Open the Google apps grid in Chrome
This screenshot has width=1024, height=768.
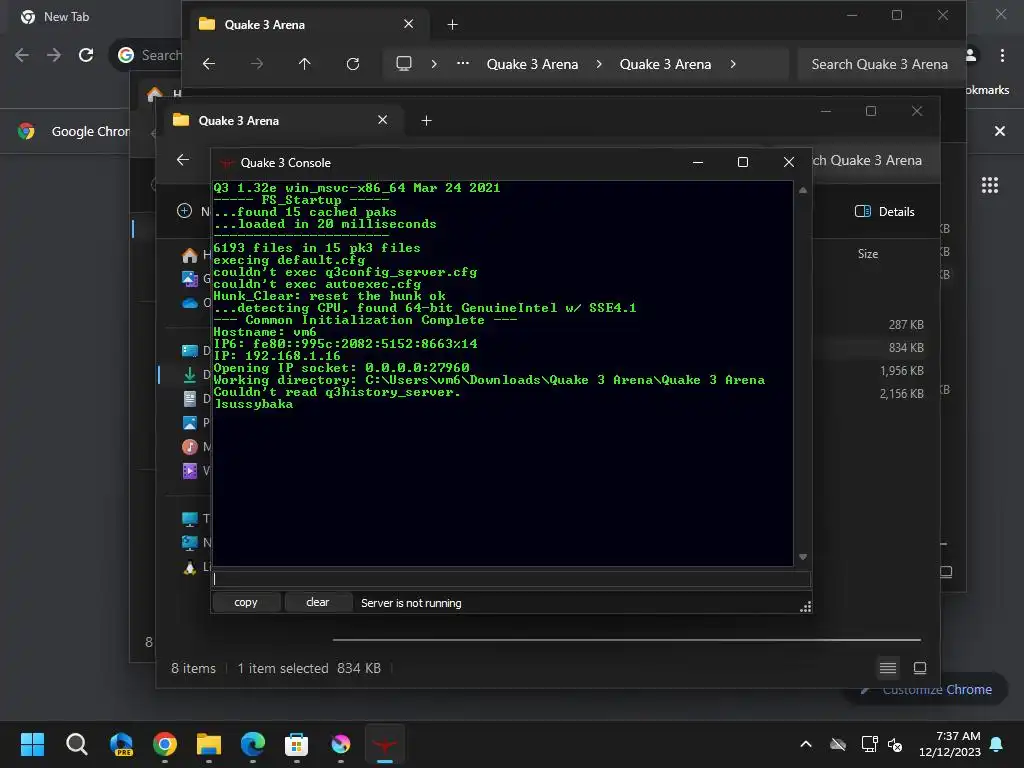click(x=990, y=185)
